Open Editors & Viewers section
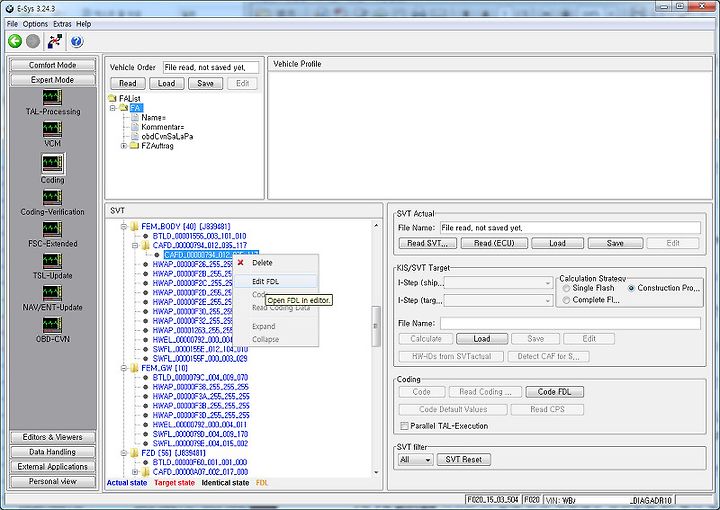Screen dimensions: 720x510 tap(52, 437)
